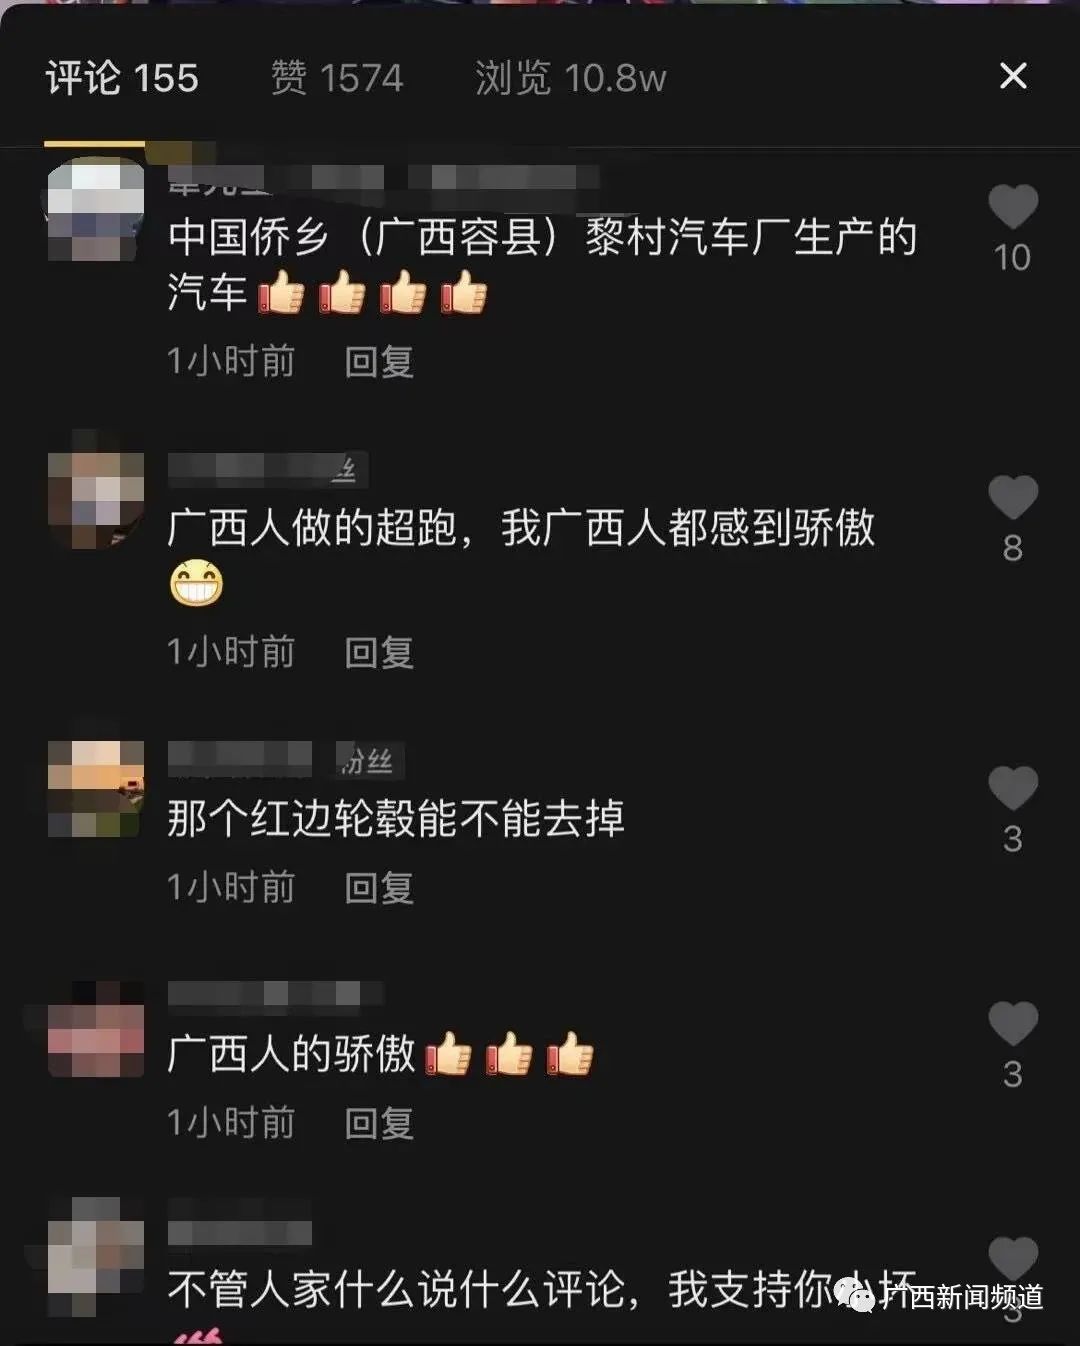
Task: Open avatar of 红边轮毂 commenter
Action: click(x=96, y=789)
